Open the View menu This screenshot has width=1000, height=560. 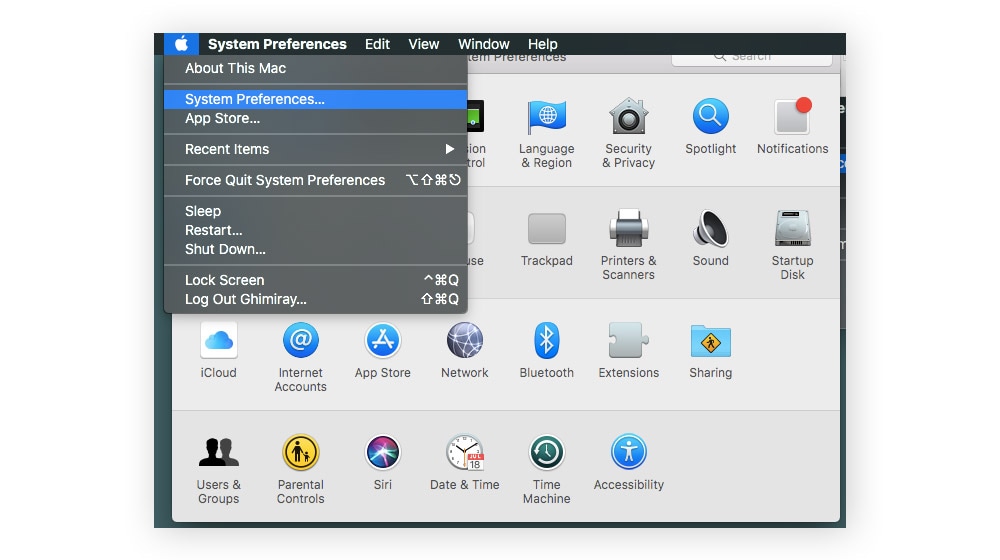(423, 44)
